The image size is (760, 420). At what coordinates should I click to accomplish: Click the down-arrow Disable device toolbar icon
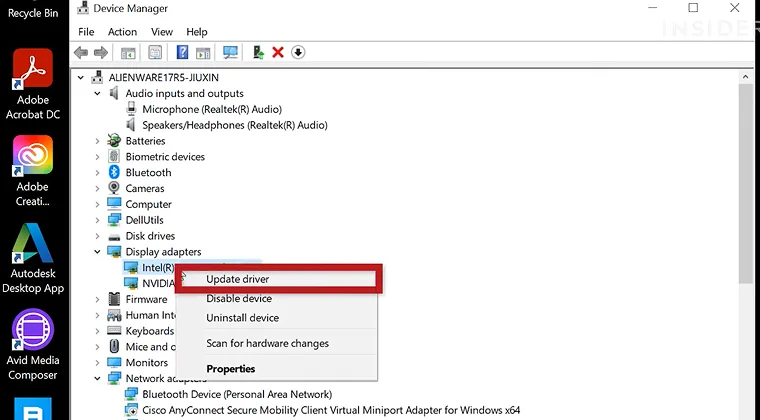(x=298, y=52)
